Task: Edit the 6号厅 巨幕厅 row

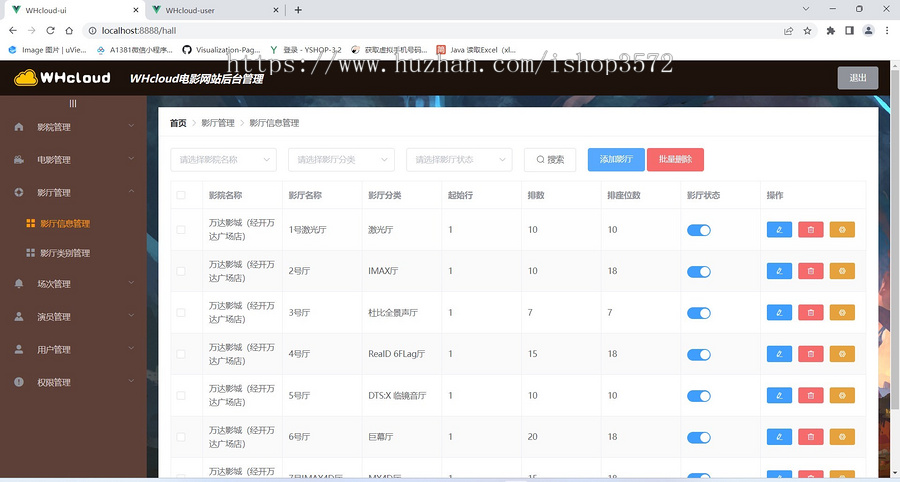Action: coord(779,437)
